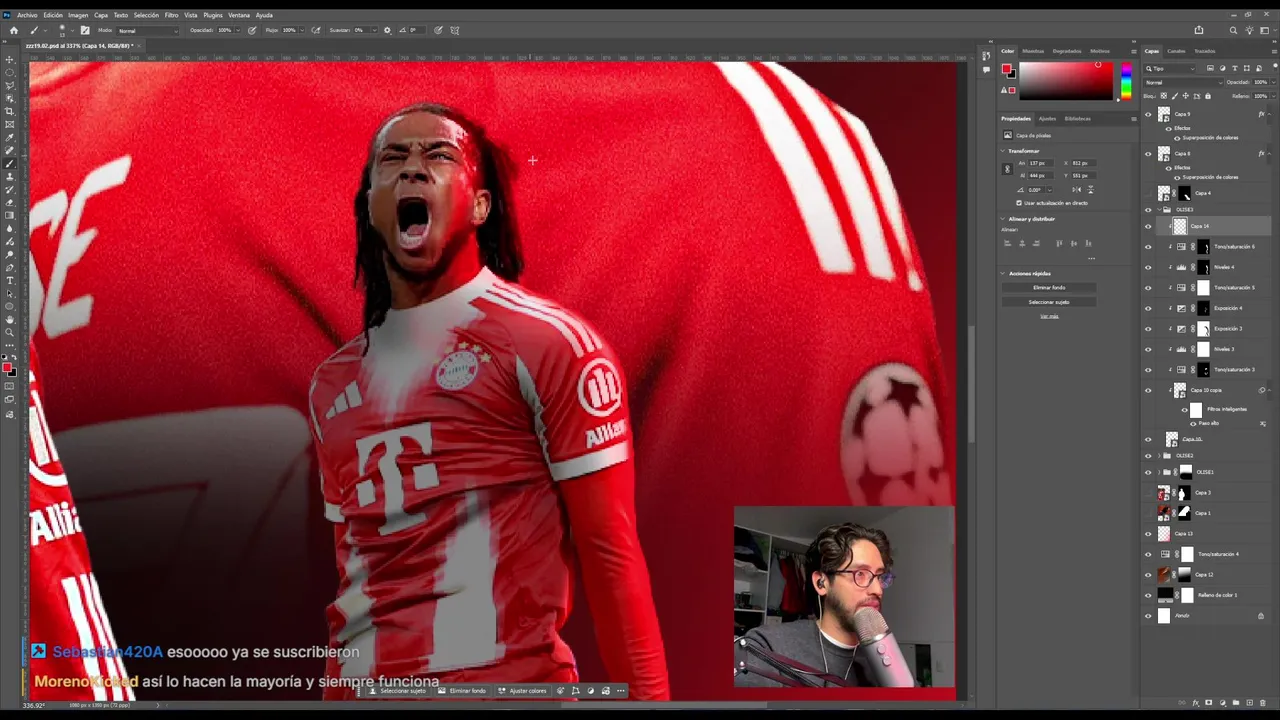This screenshot has height=720, width=1280.
Task: Open the brush Modo Normal dropdown
Action: tap(146, 30)
